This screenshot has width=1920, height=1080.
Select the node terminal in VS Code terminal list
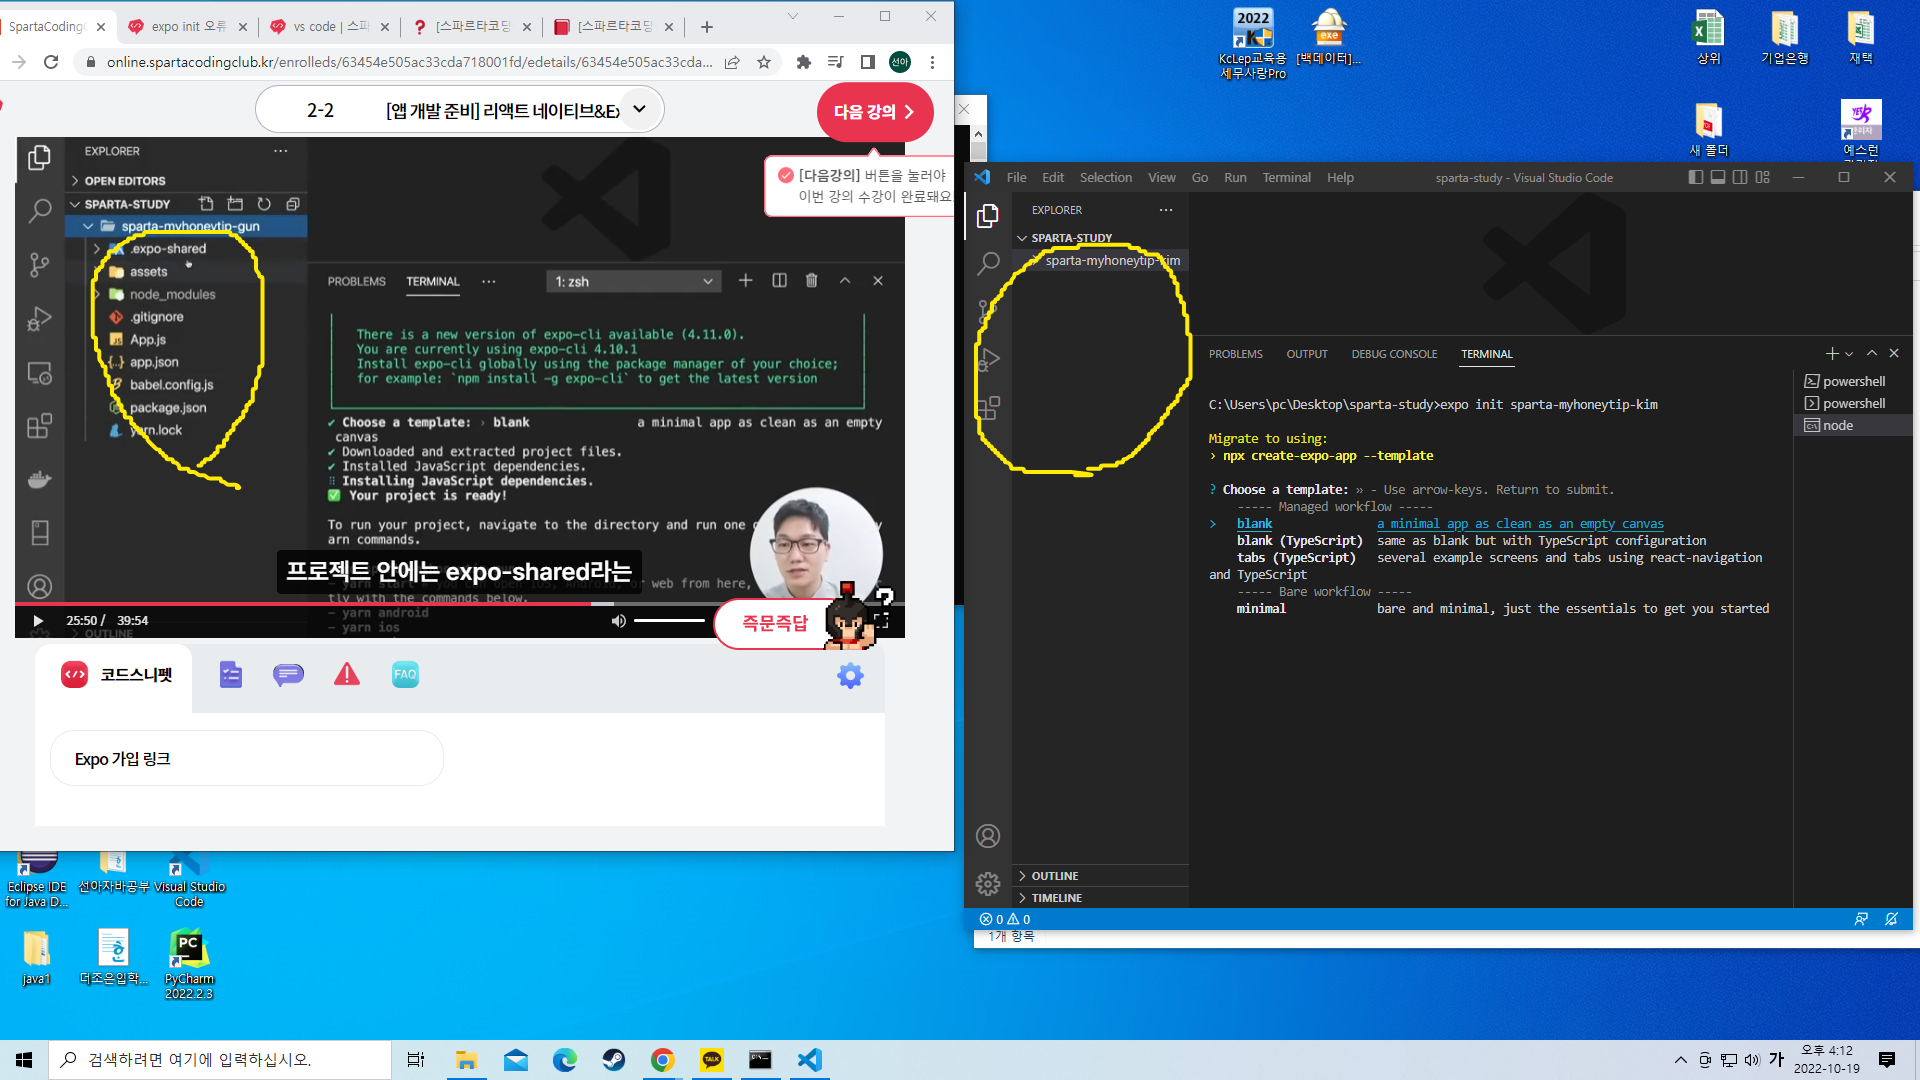(x=1852, y=425)
